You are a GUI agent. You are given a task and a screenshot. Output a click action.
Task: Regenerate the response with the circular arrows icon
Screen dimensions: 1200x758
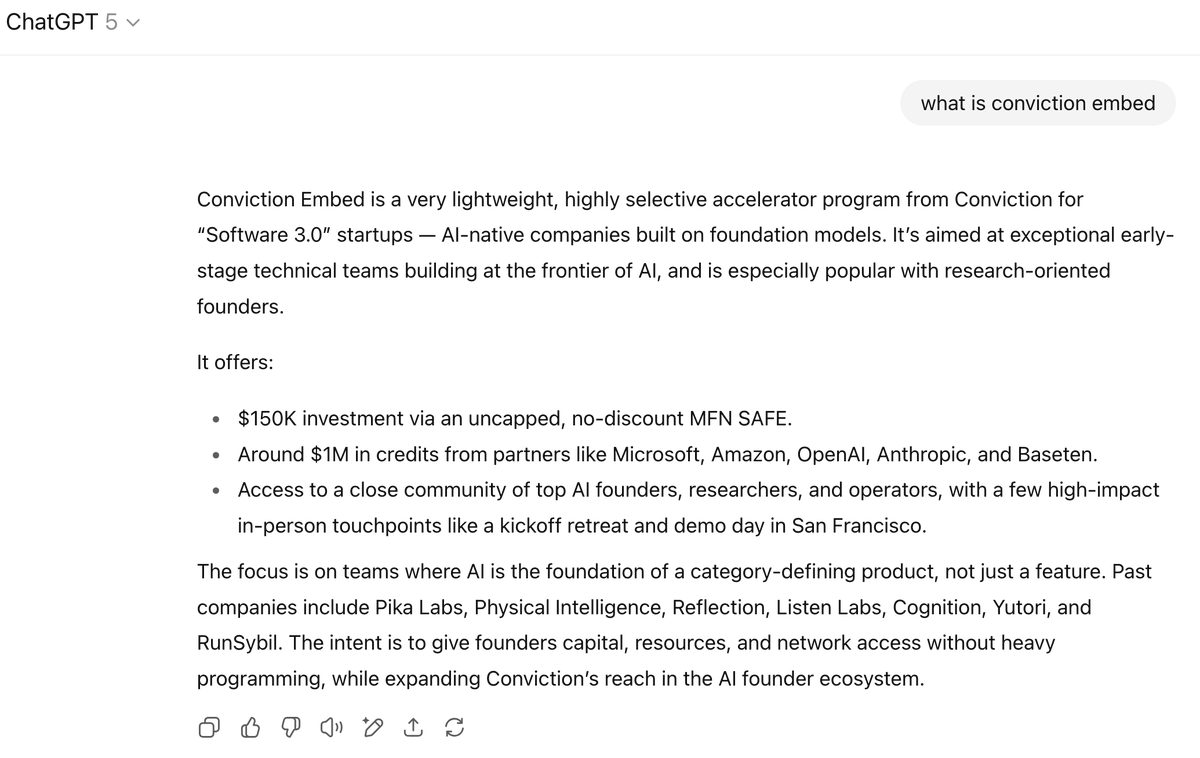453,728
